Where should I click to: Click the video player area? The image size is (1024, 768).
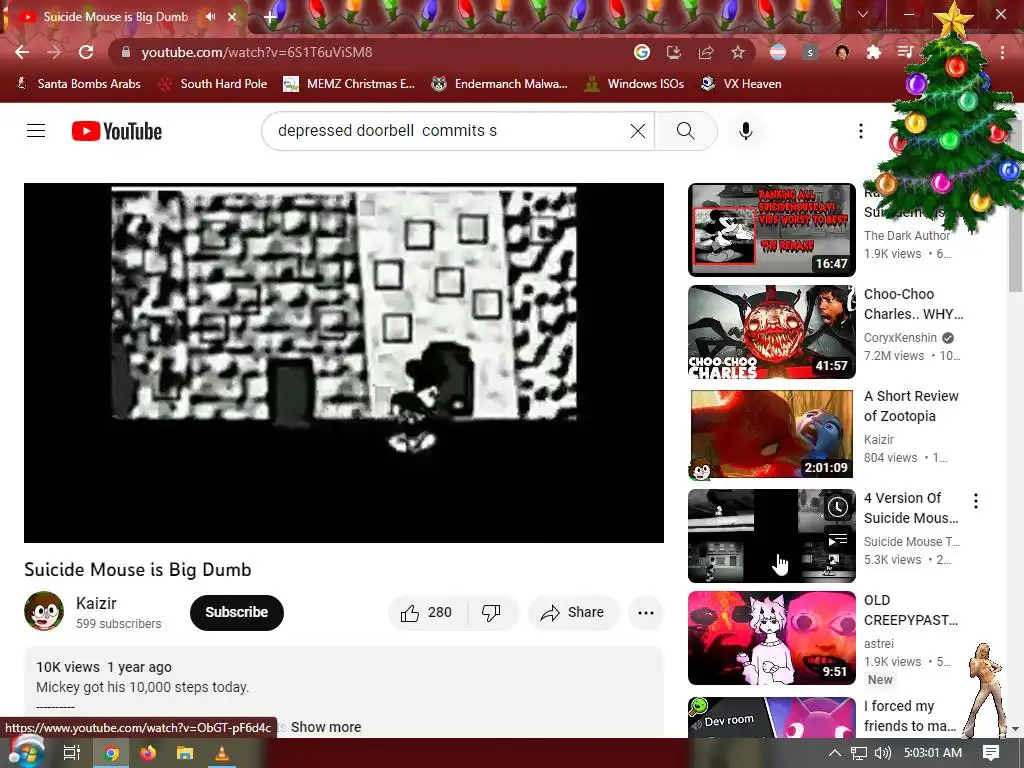(x=344, y=362)
